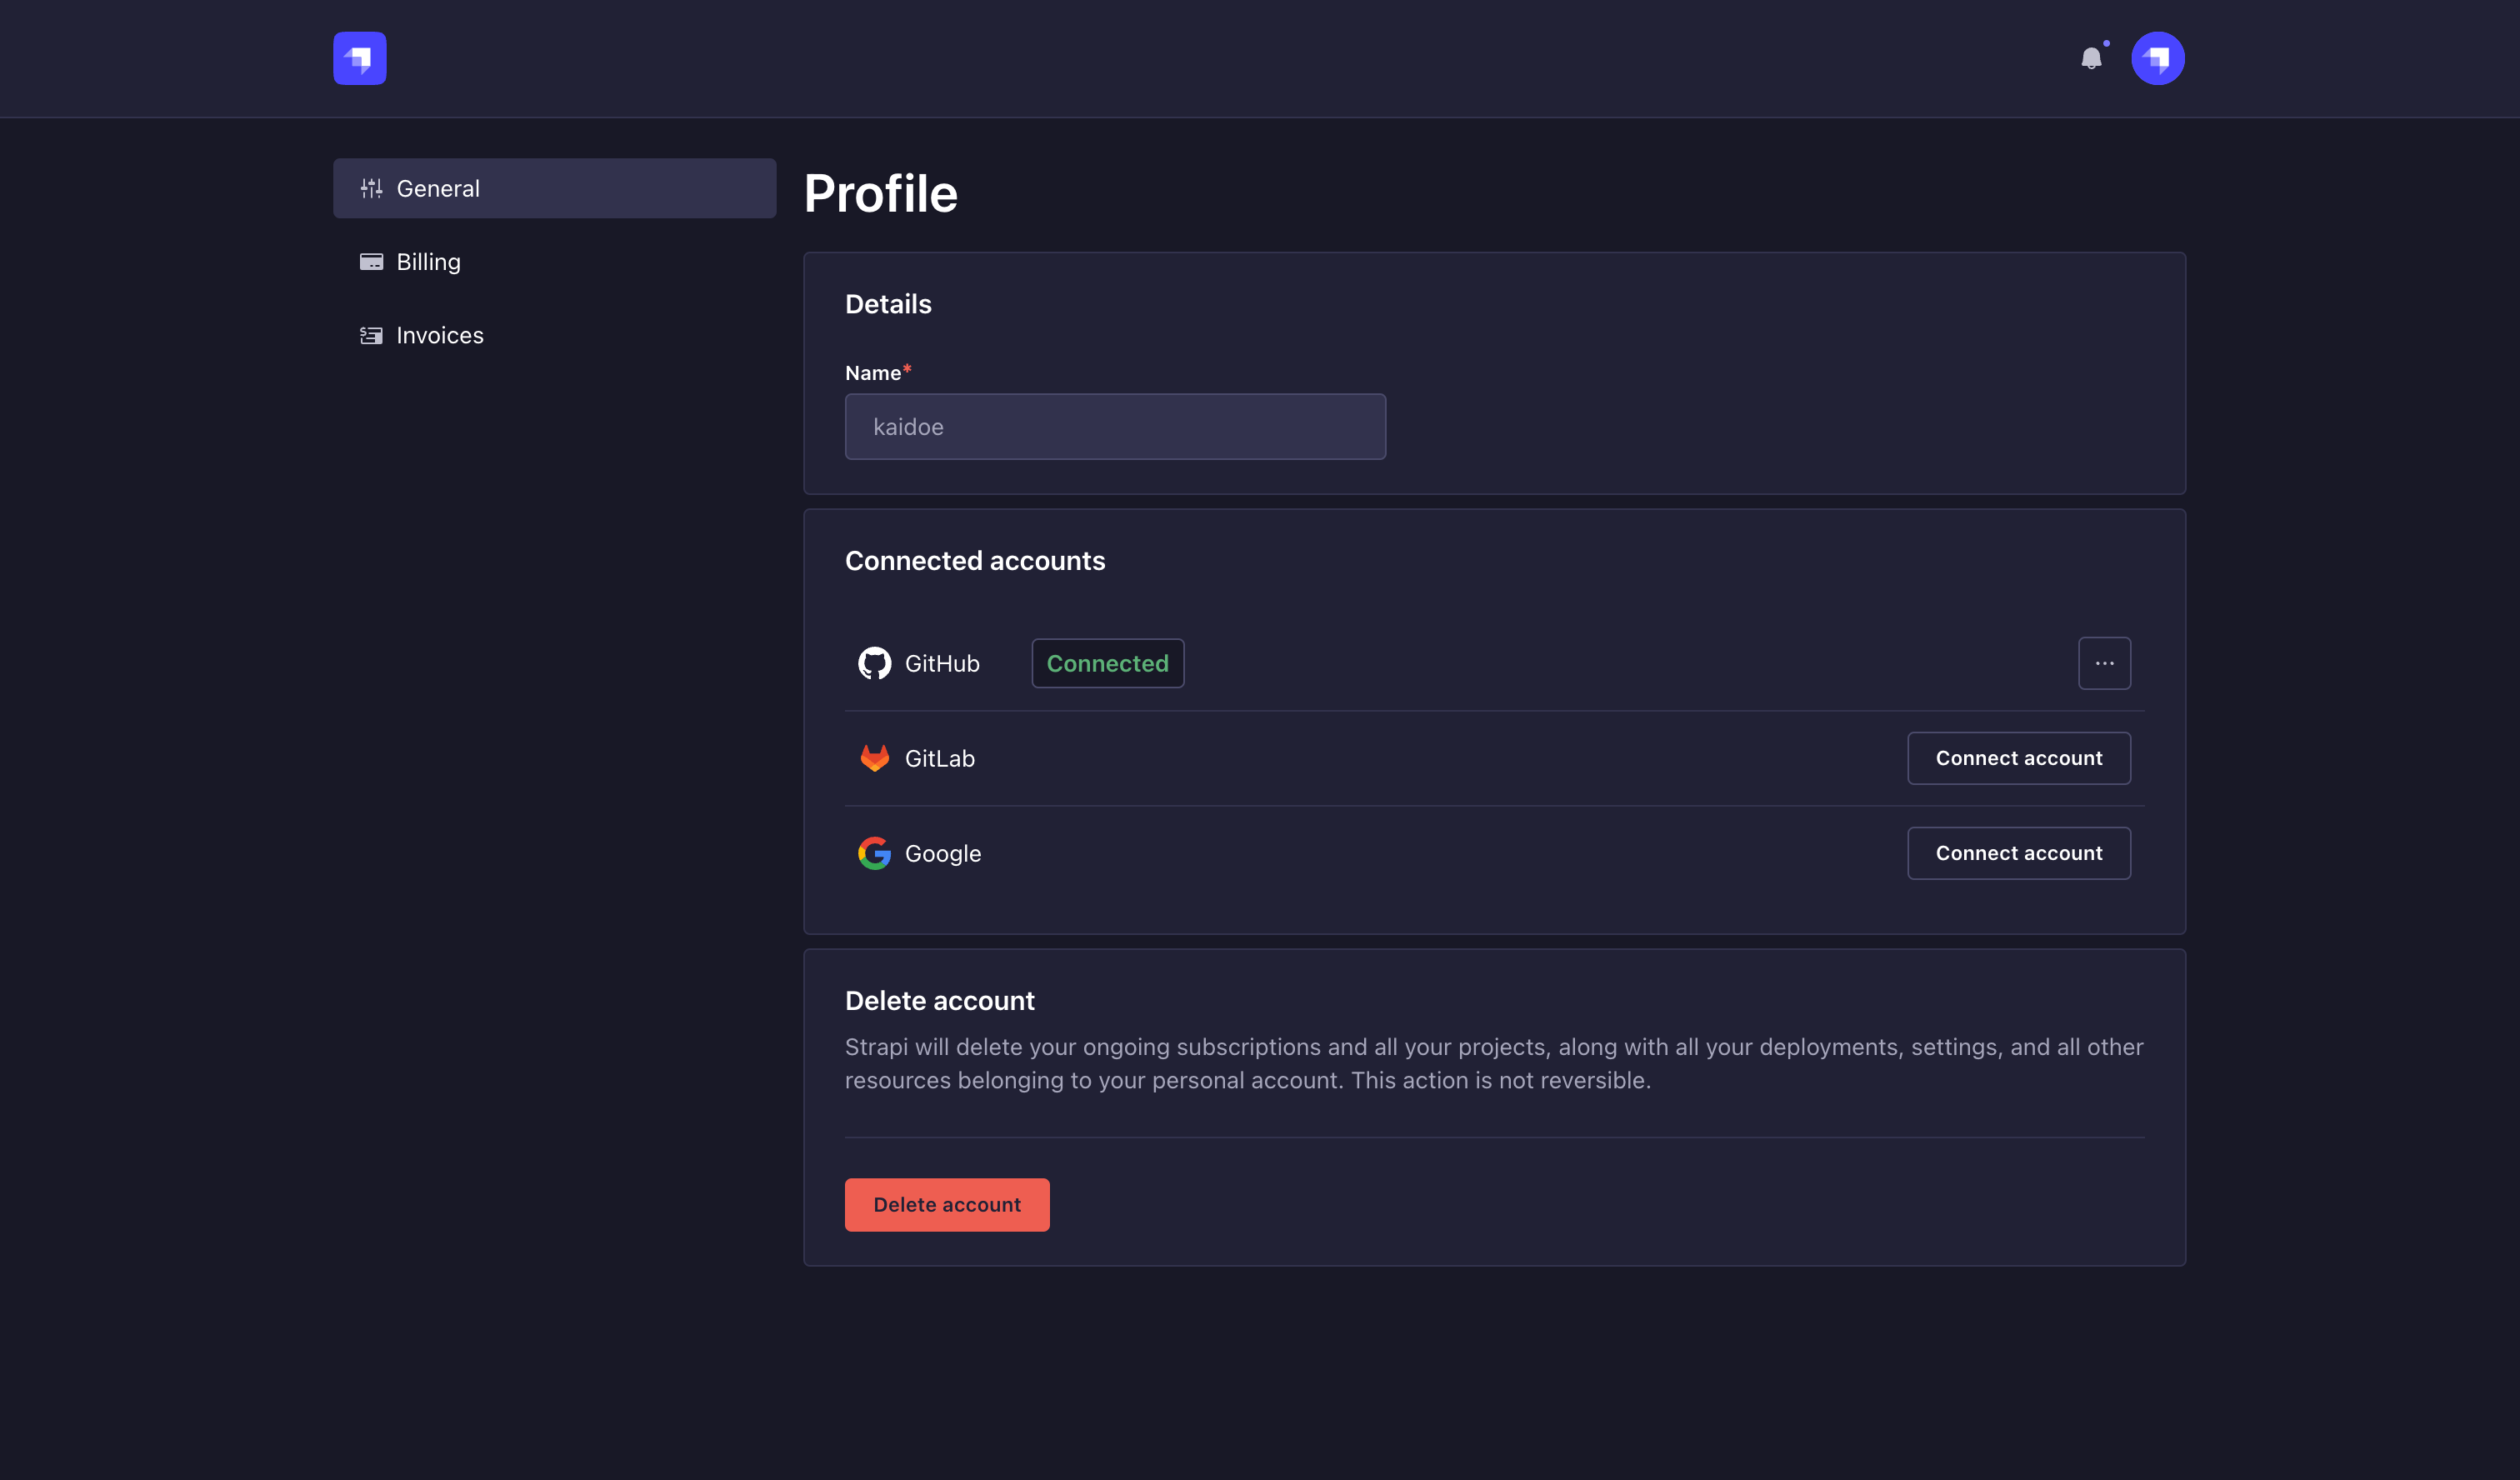Connect a GitLab account
Image resolution: width=2520 pixels, height=1480 pixels.
pyautogui.click(x=2018, y=758)
